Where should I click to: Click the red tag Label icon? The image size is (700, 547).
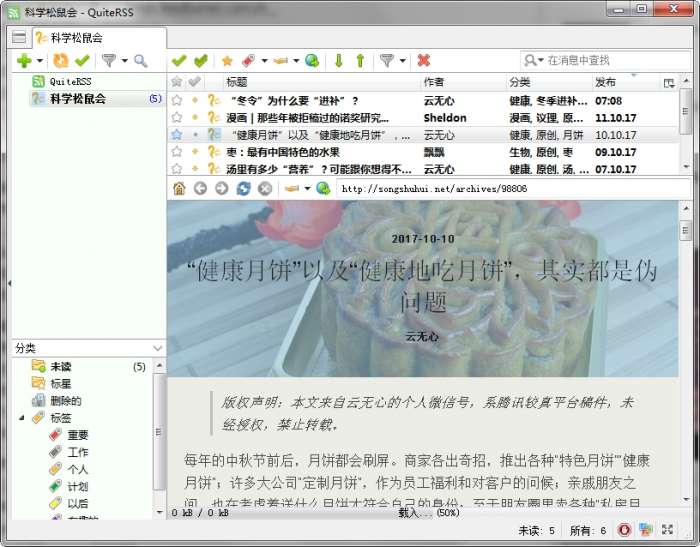pos(249,60)
